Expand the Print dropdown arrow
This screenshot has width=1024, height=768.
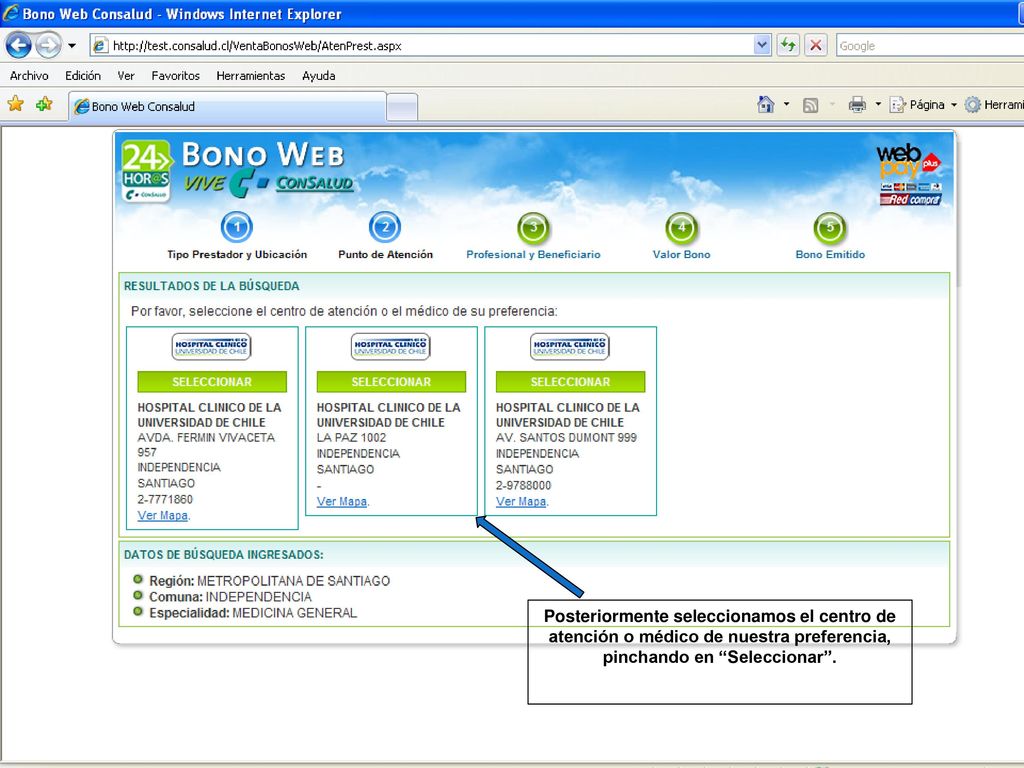[x=878, y=104]
